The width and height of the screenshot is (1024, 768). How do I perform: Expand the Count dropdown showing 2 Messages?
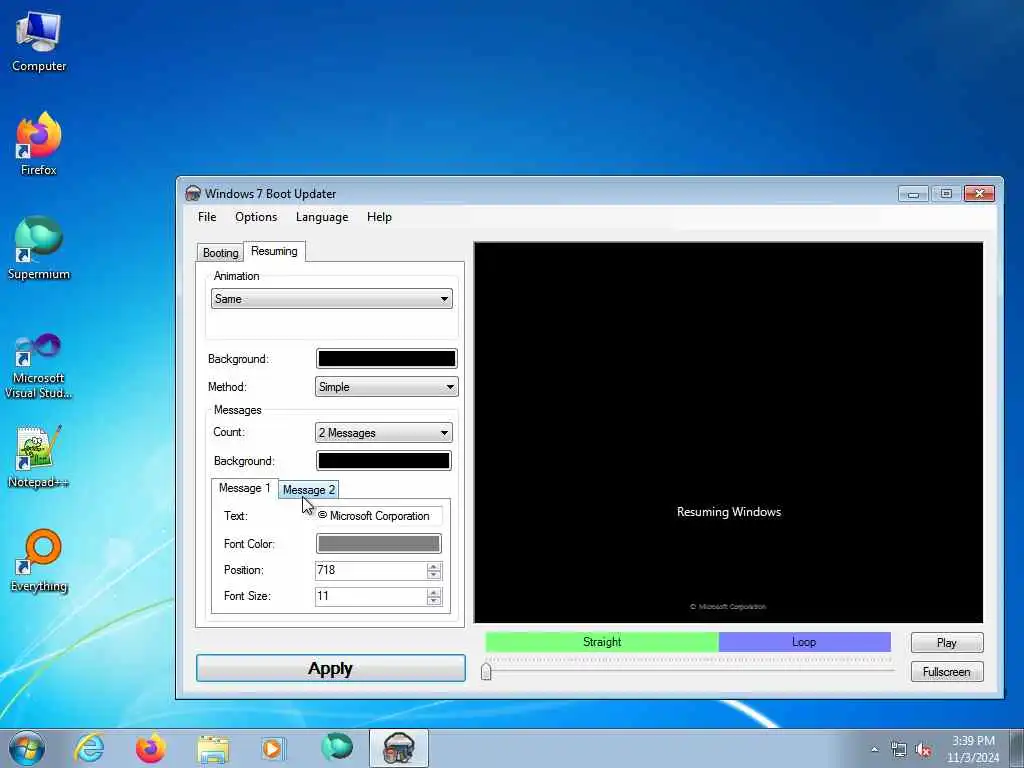pos(384,432)
